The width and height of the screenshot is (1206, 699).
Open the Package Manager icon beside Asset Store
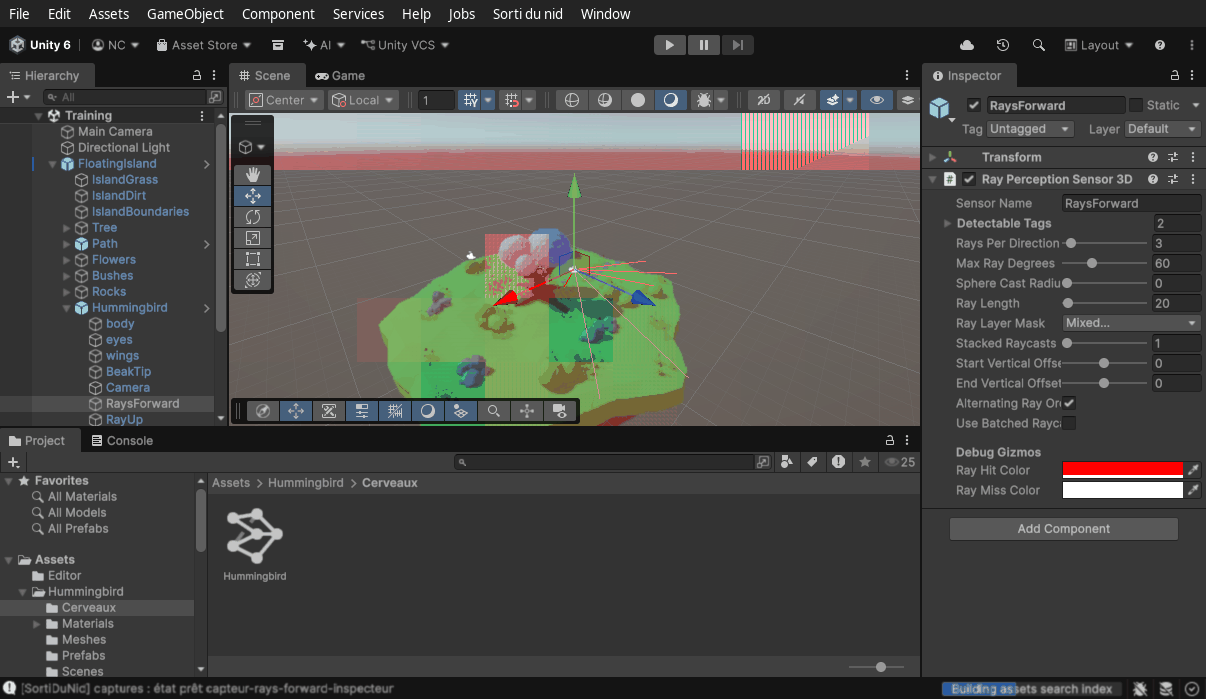pyautogui.click(x=278, y=45)
